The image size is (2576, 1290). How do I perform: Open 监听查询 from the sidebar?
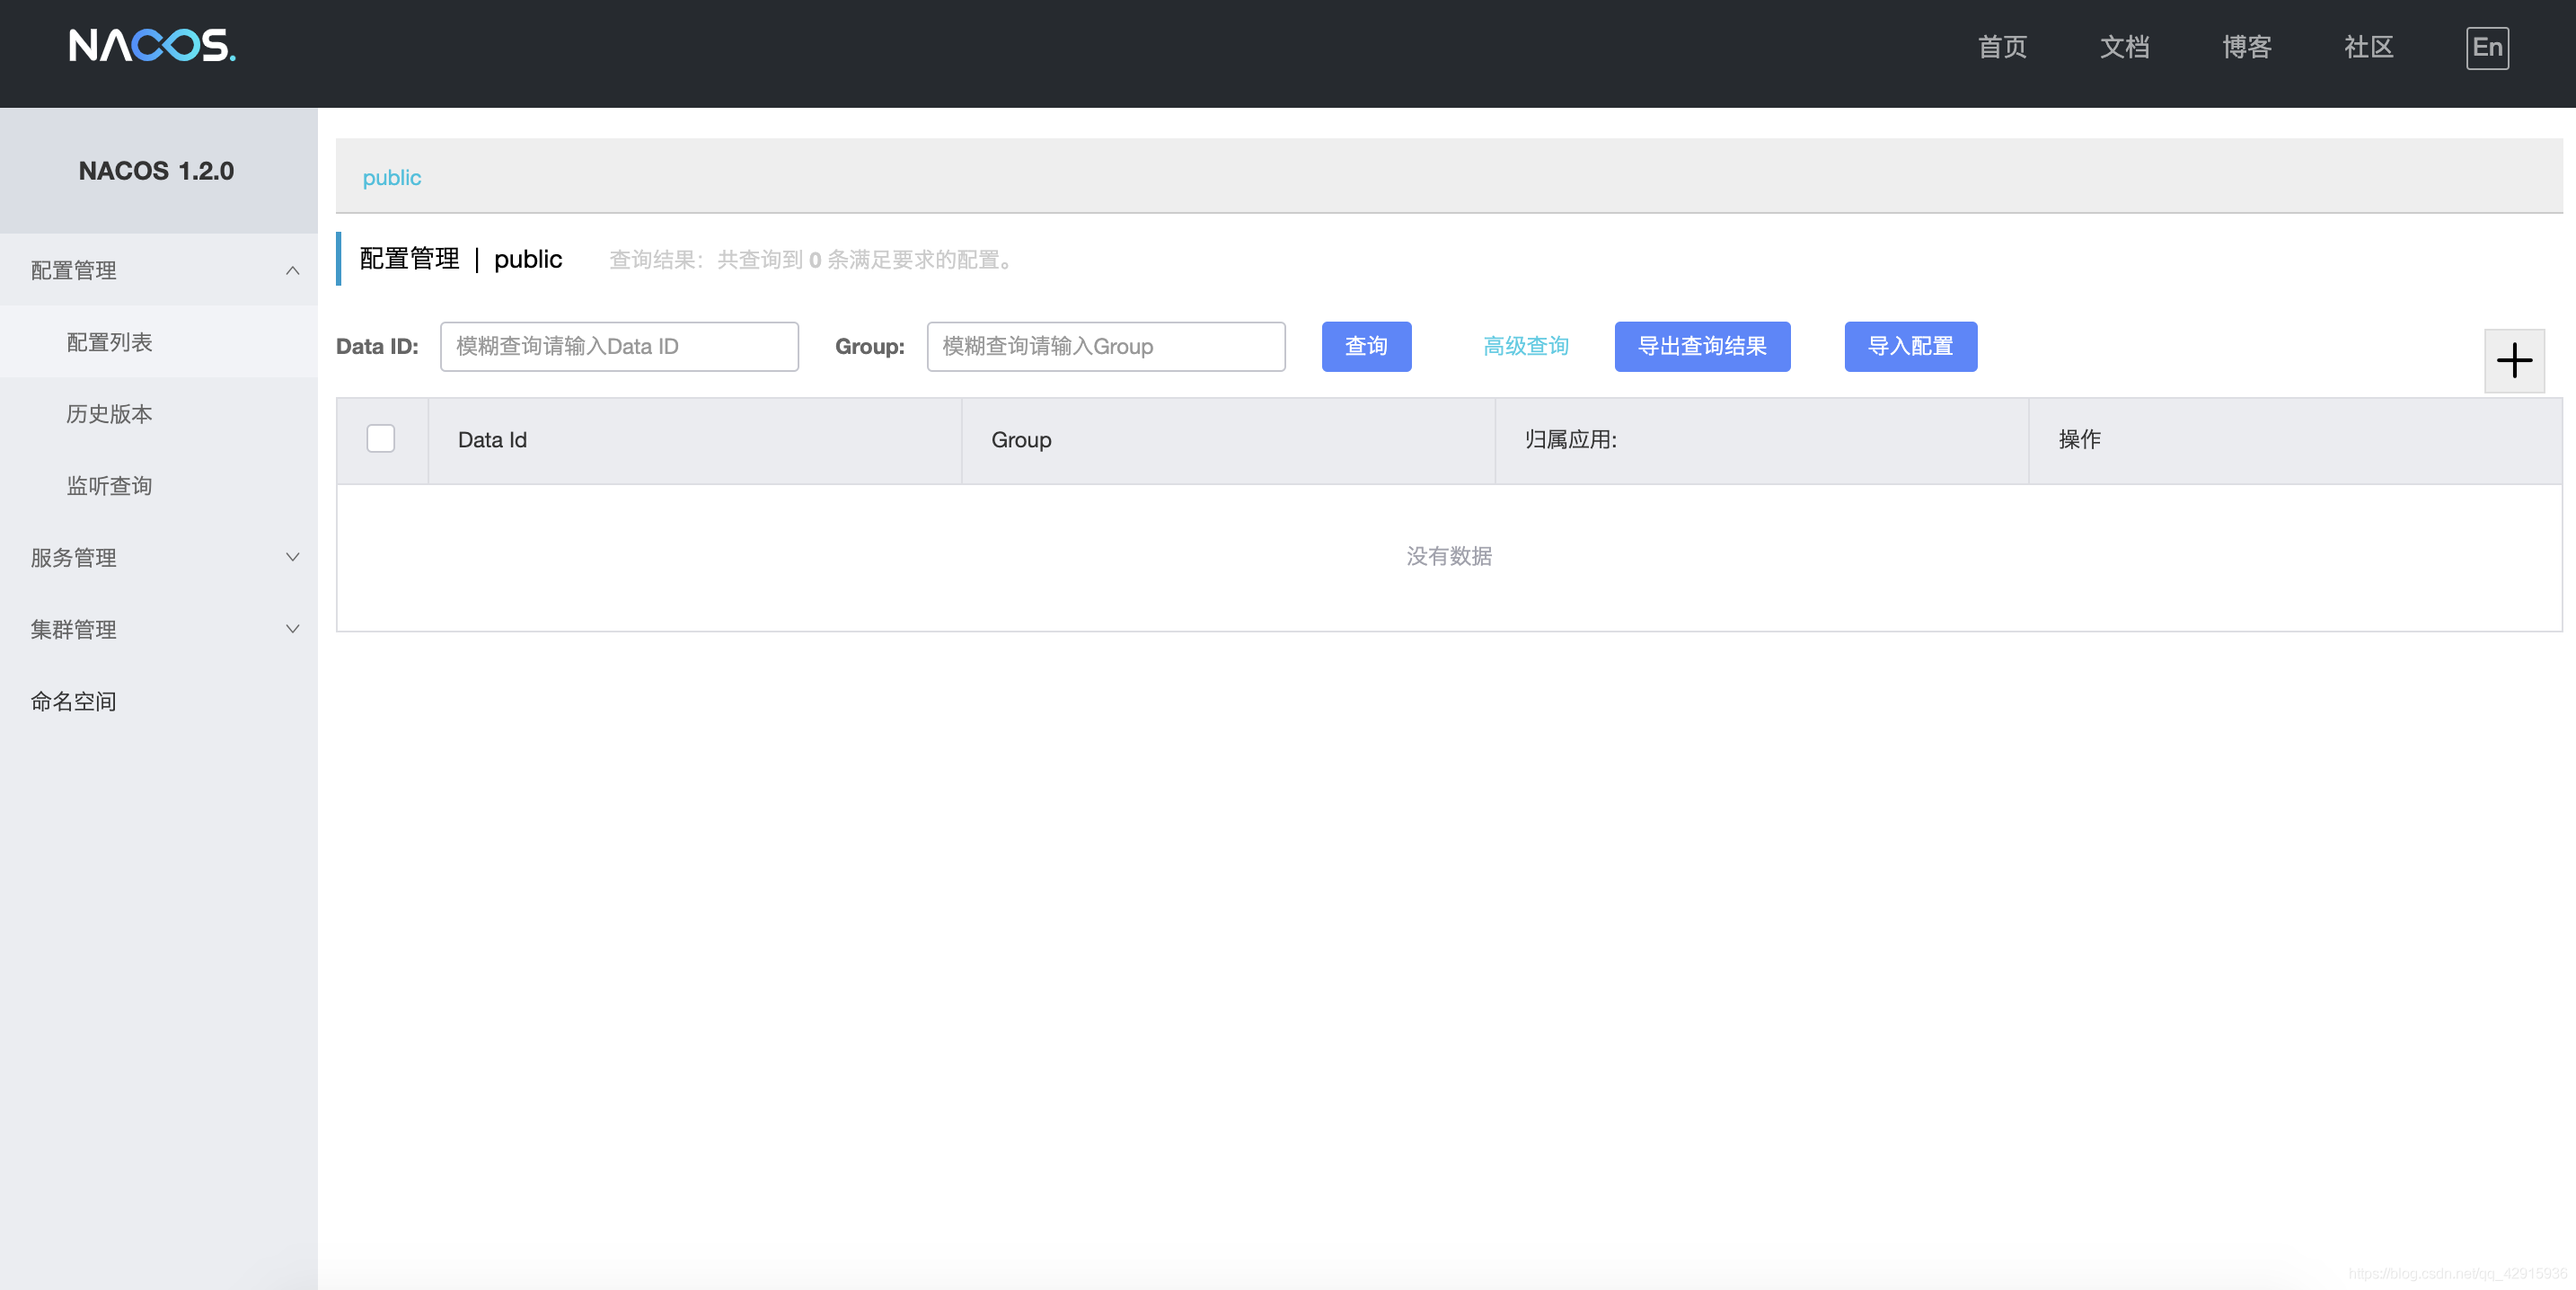pyautogui.click(x=109, y=485)
